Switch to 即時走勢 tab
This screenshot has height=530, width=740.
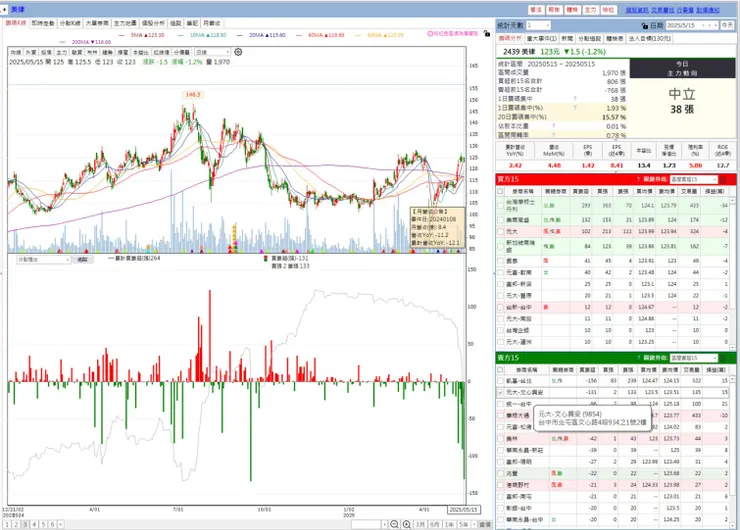(43, 23)
